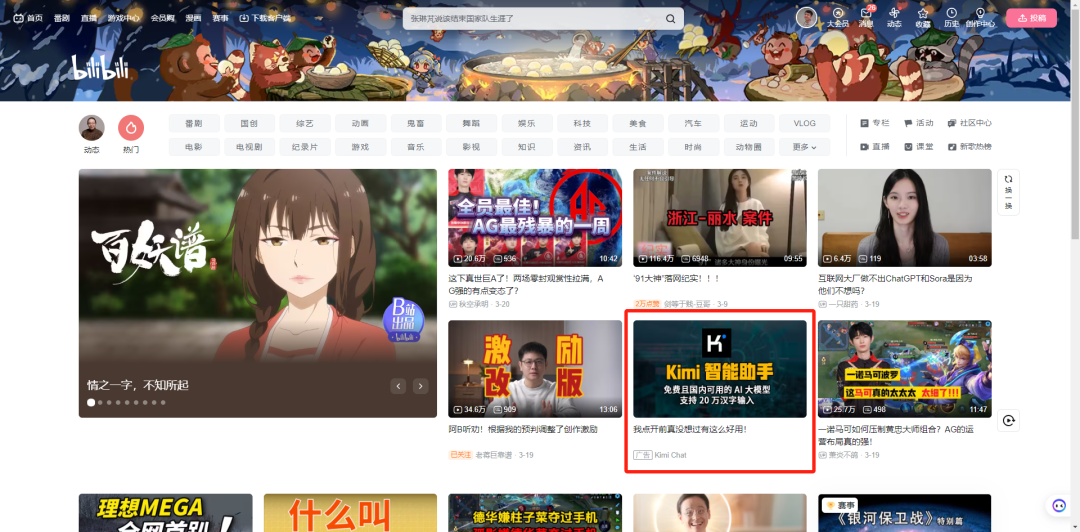Select the 番剧 category tab
The width and height of the screenshot is (1080, 532).
coord(194,123)
